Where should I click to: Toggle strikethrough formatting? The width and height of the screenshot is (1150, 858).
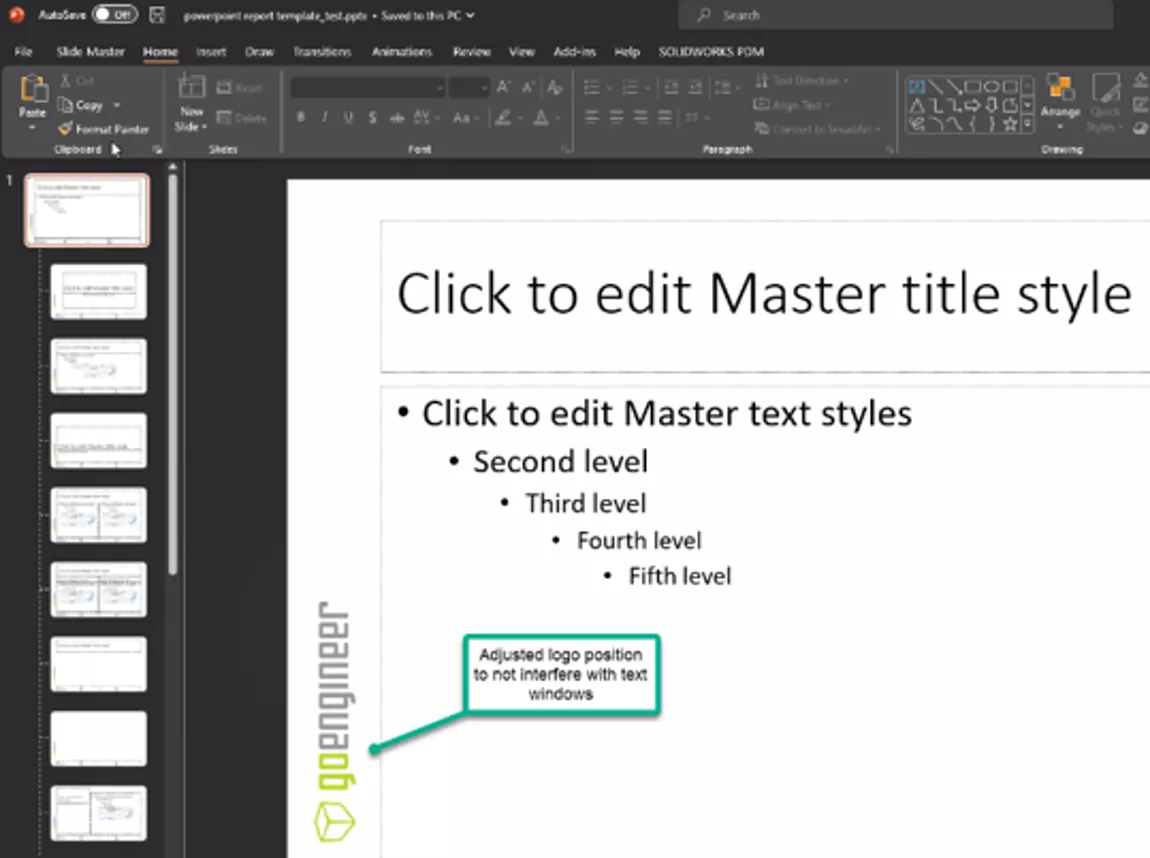pos(397,117)
